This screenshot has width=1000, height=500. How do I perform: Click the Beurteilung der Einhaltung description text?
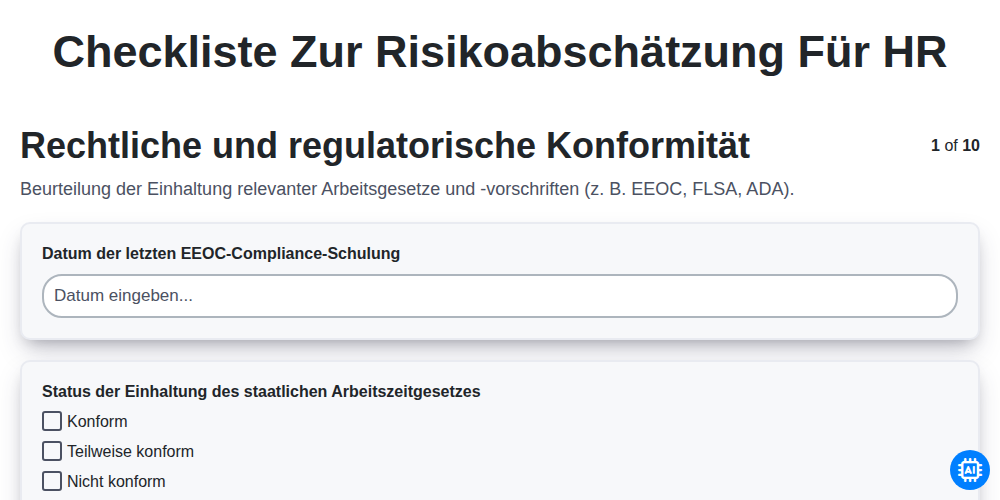tap(407, 189)
